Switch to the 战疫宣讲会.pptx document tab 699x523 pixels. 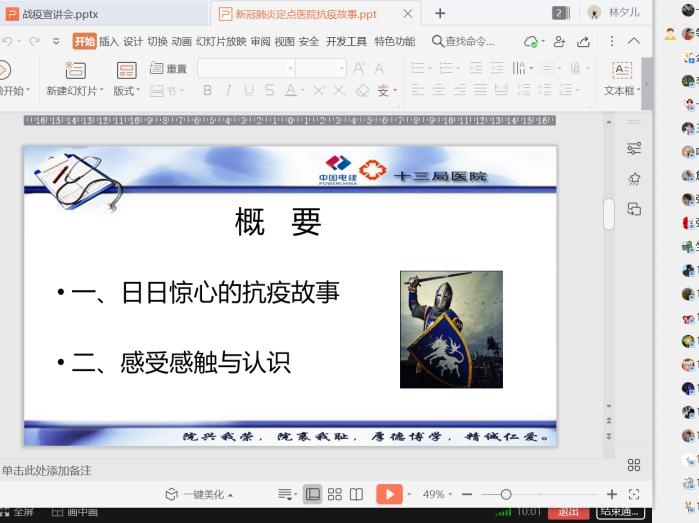[x=60, y=14]
